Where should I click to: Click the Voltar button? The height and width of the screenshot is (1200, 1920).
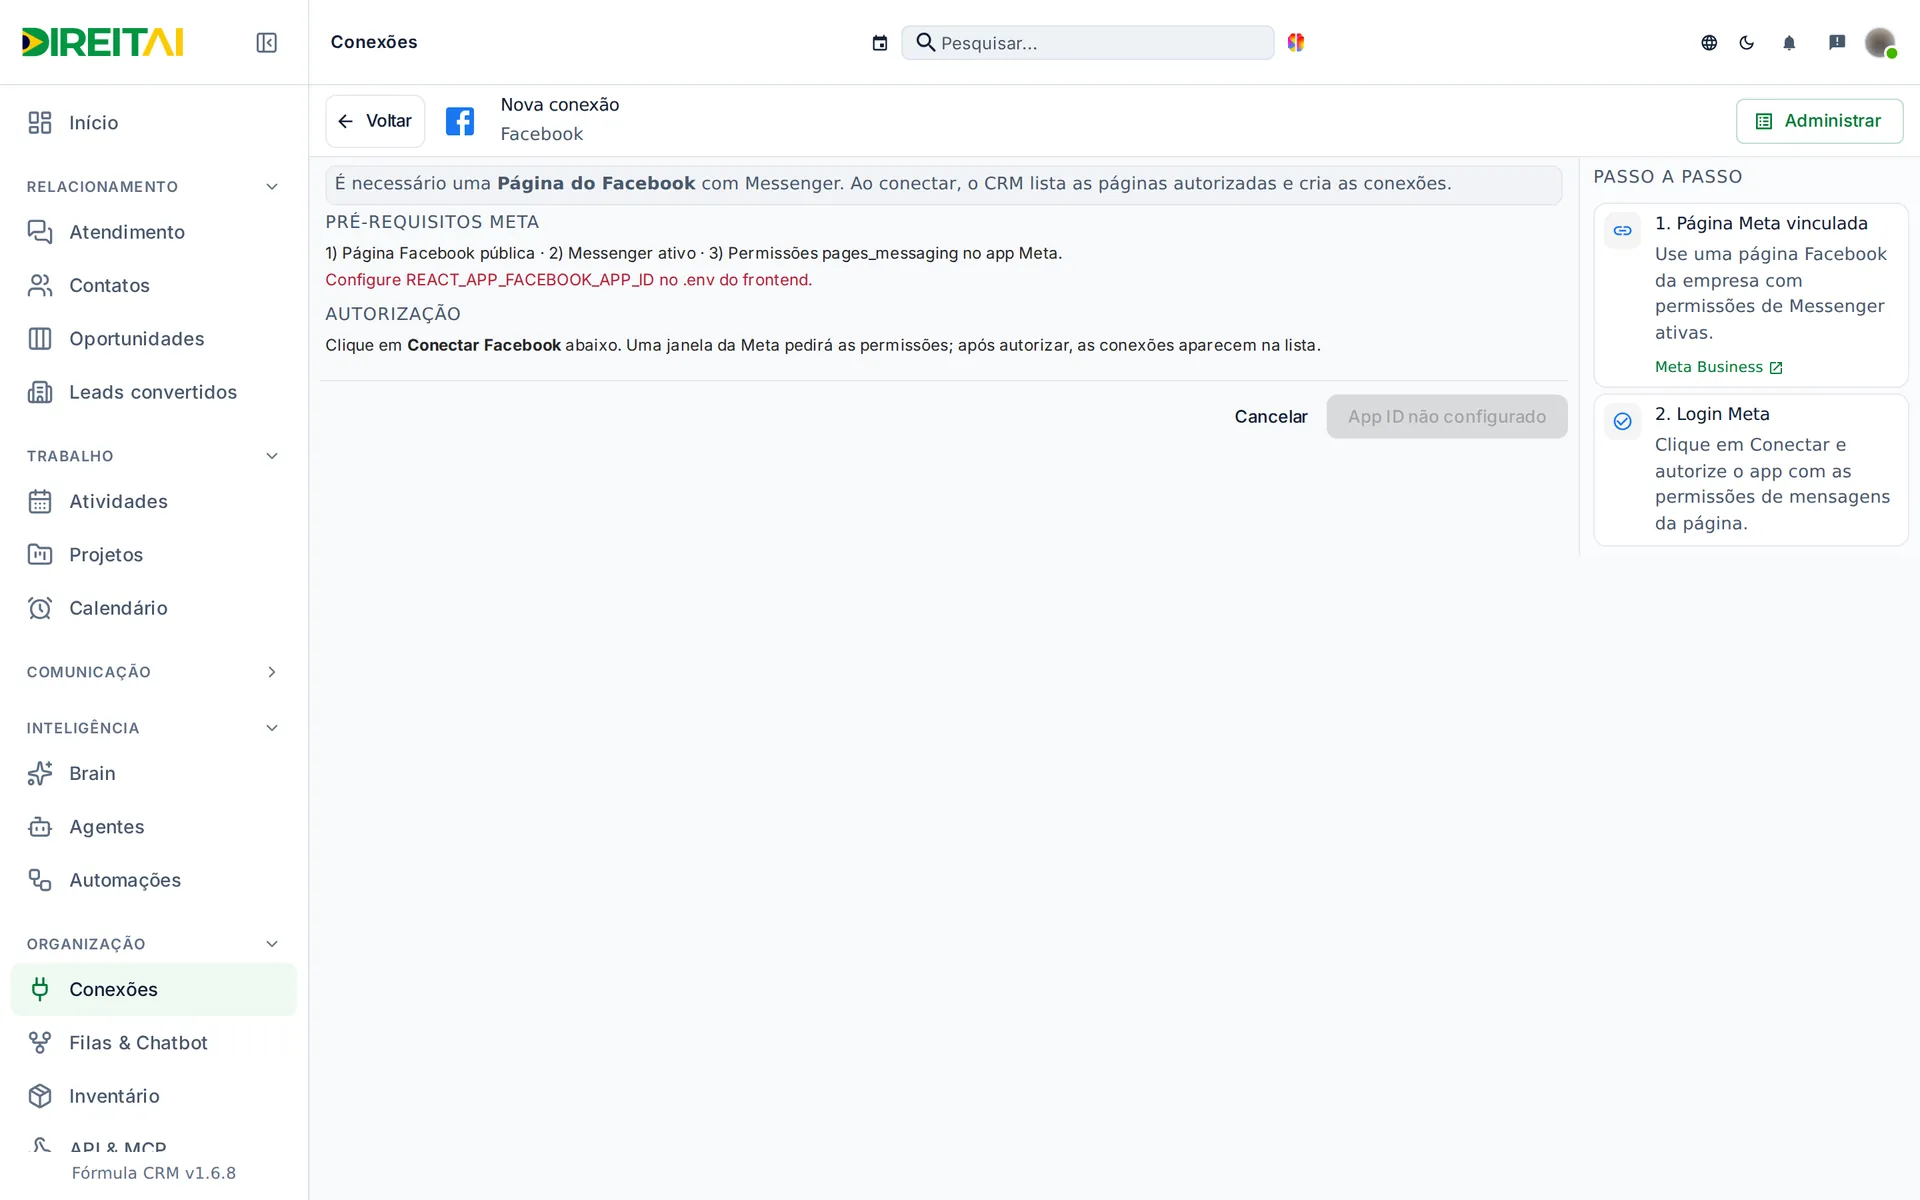pyautogui.click(x=375, y=121)
